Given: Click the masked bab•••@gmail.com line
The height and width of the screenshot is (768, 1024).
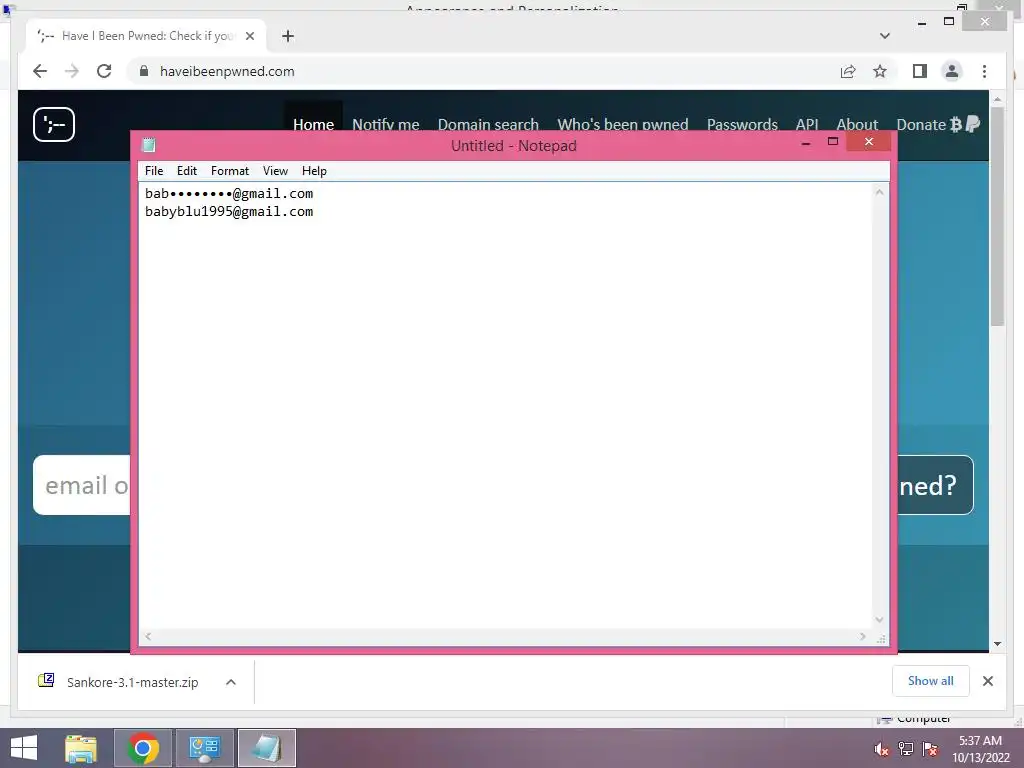Looking at the screenshot, I should coord(229,193).
